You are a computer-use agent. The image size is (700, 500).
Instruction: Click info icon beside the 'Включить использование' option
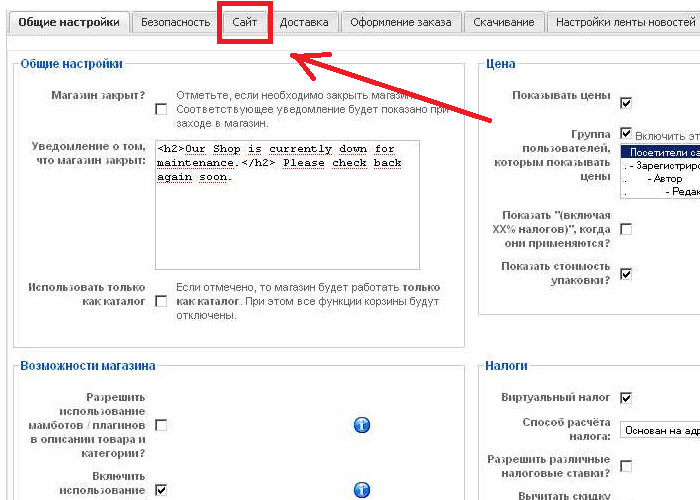[x=362, y=490]
